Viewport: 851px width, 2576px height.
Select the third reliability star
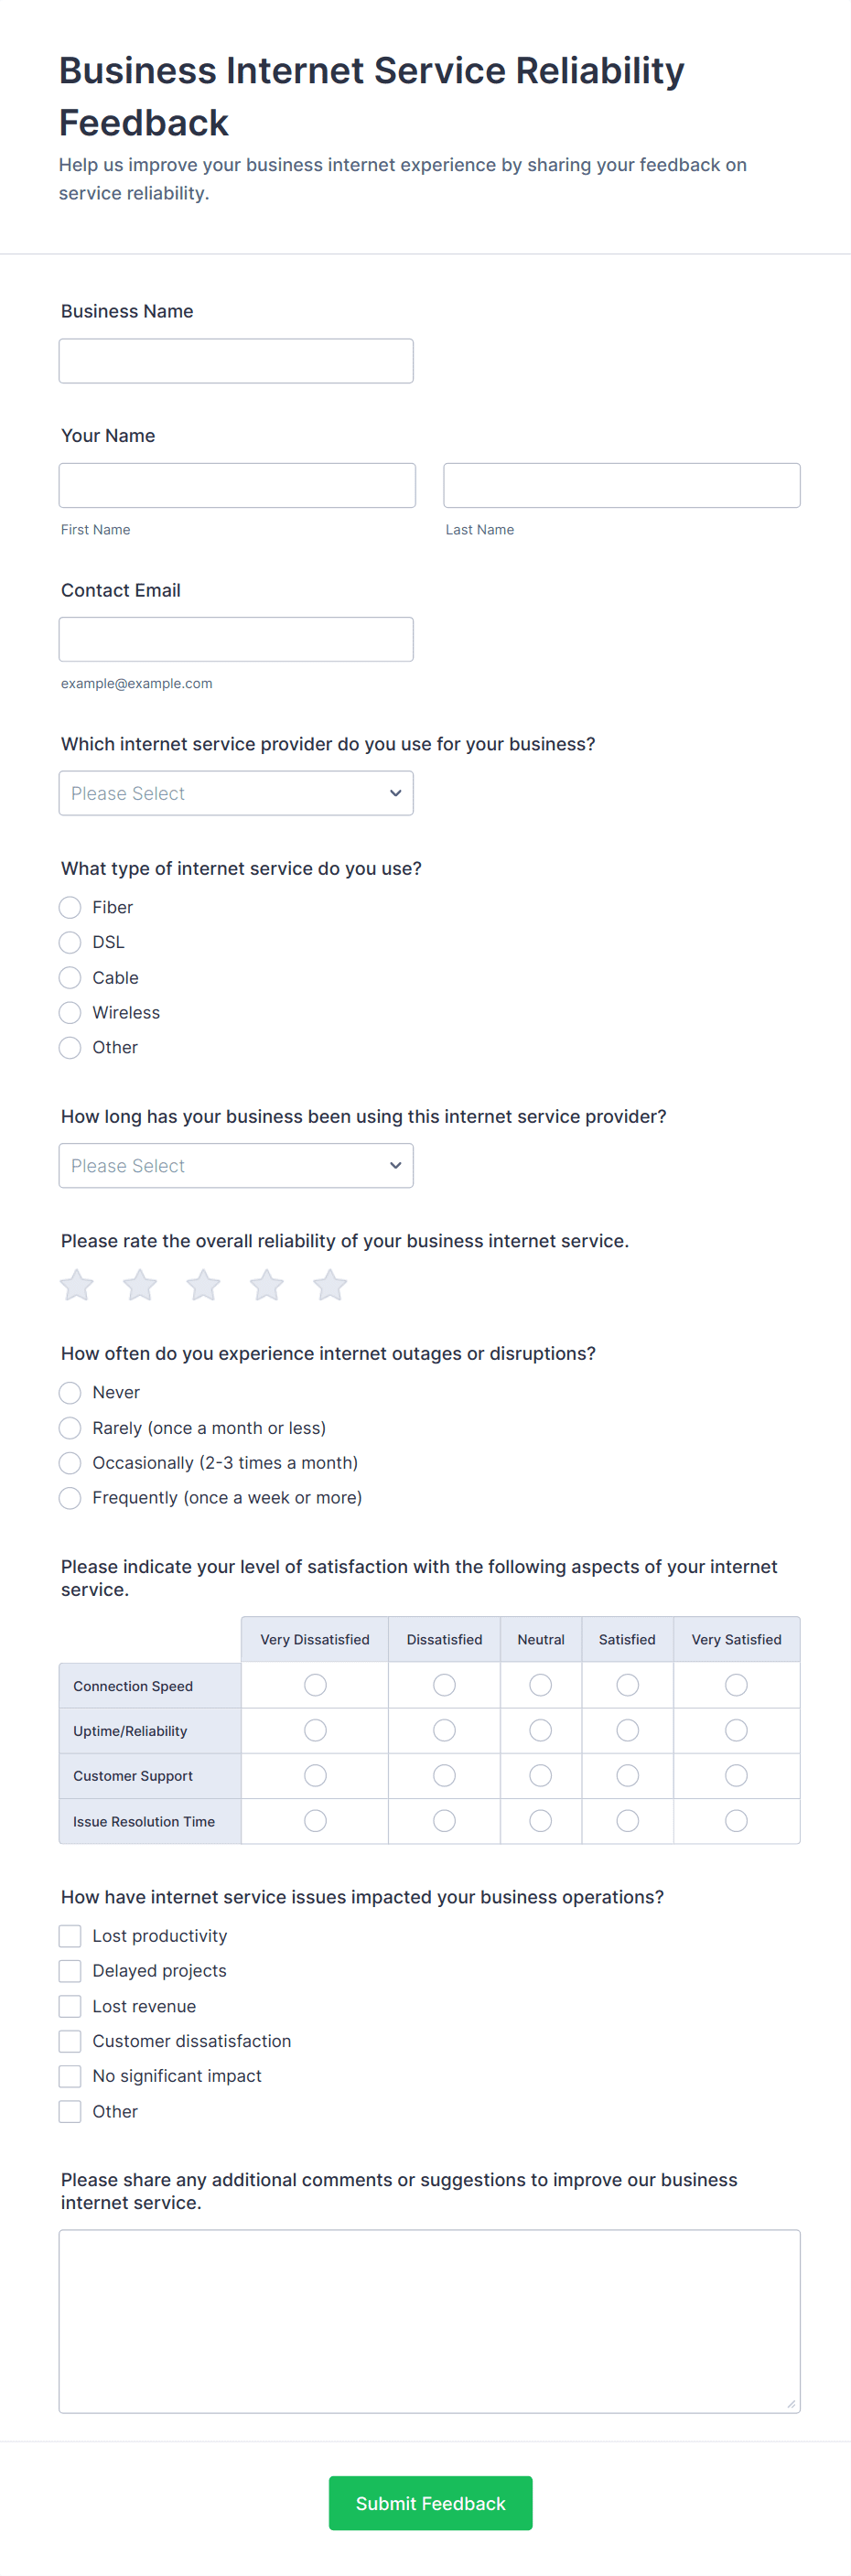click(x=203, y=1285)
